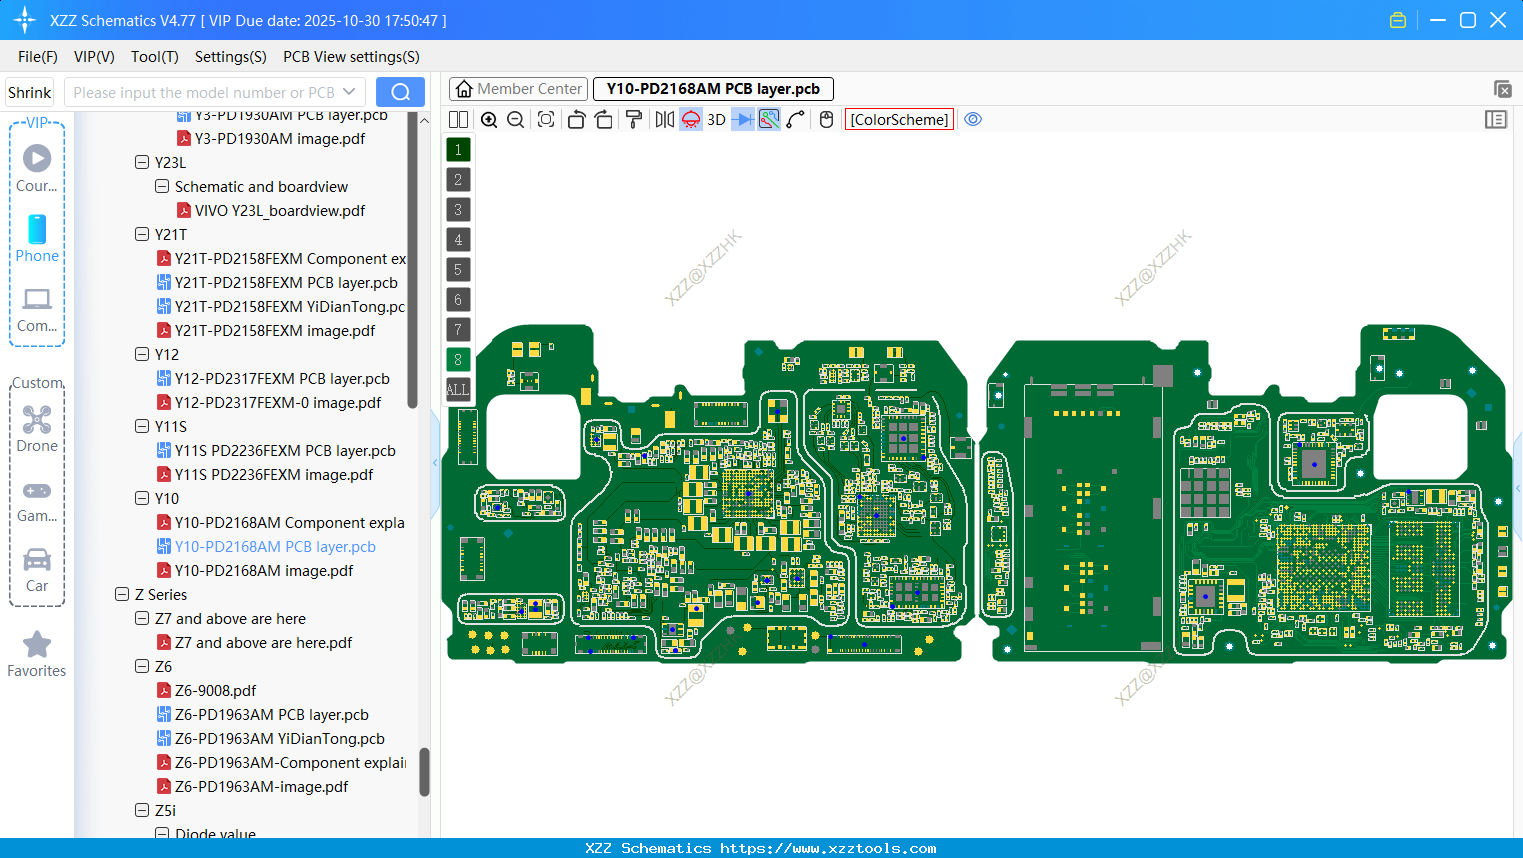Open the Tool(T) menu

pyautogui.click(x=154, y=57)
